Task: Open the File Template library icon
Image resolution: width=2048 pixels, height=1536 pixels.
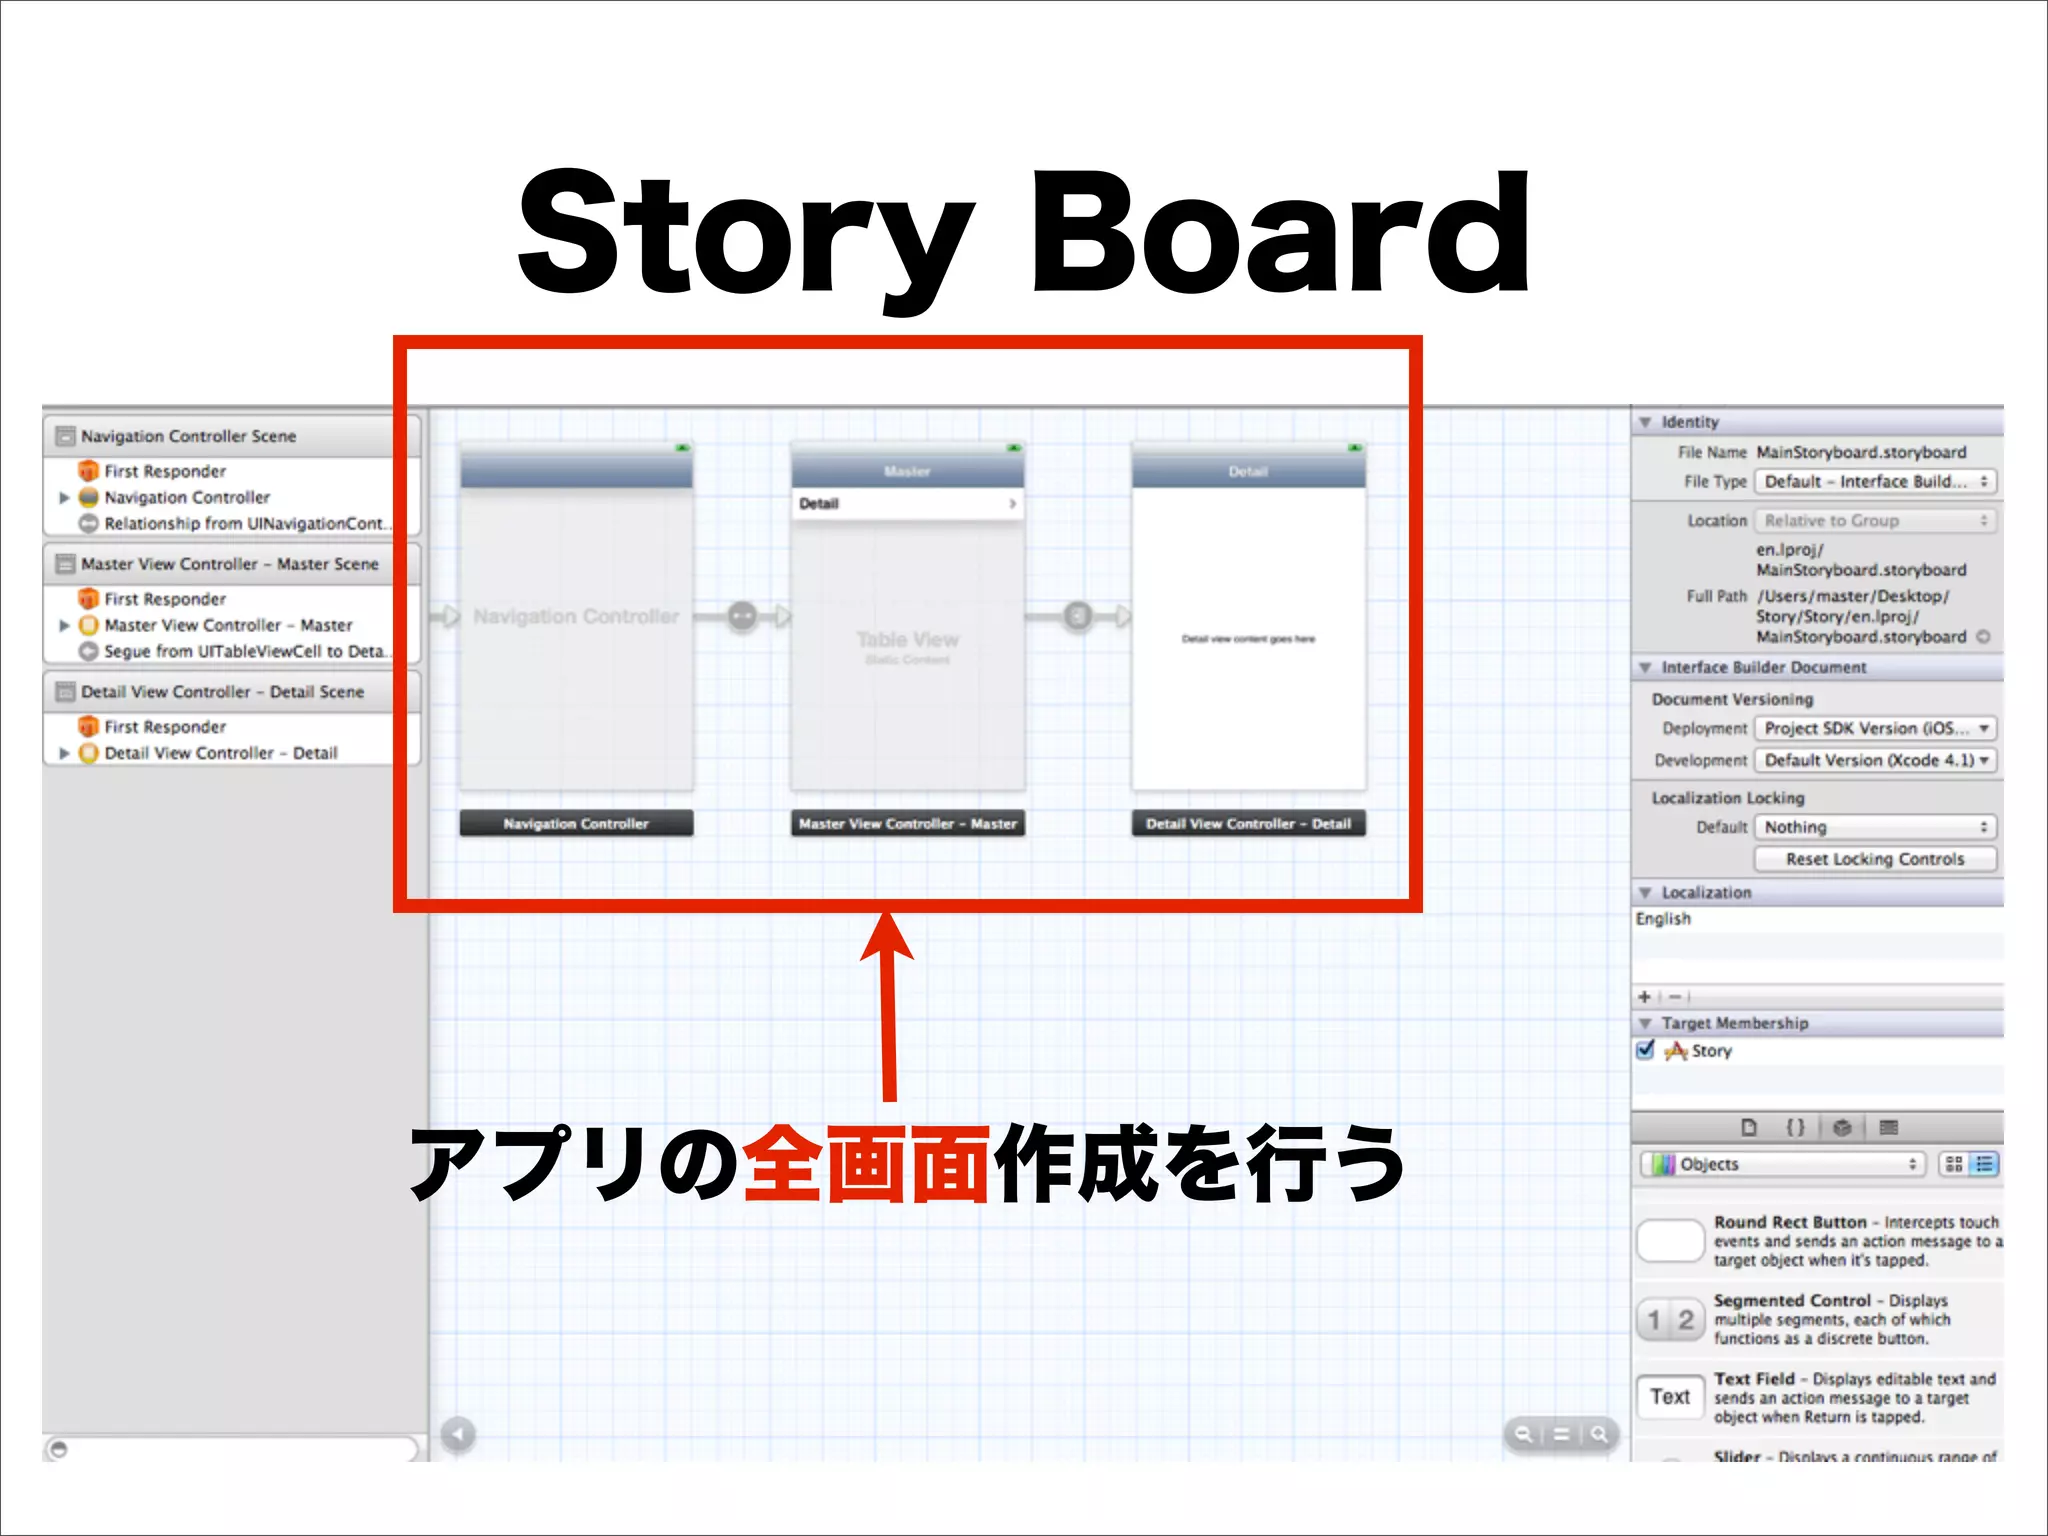Action: click(x=1749, y=1127)
